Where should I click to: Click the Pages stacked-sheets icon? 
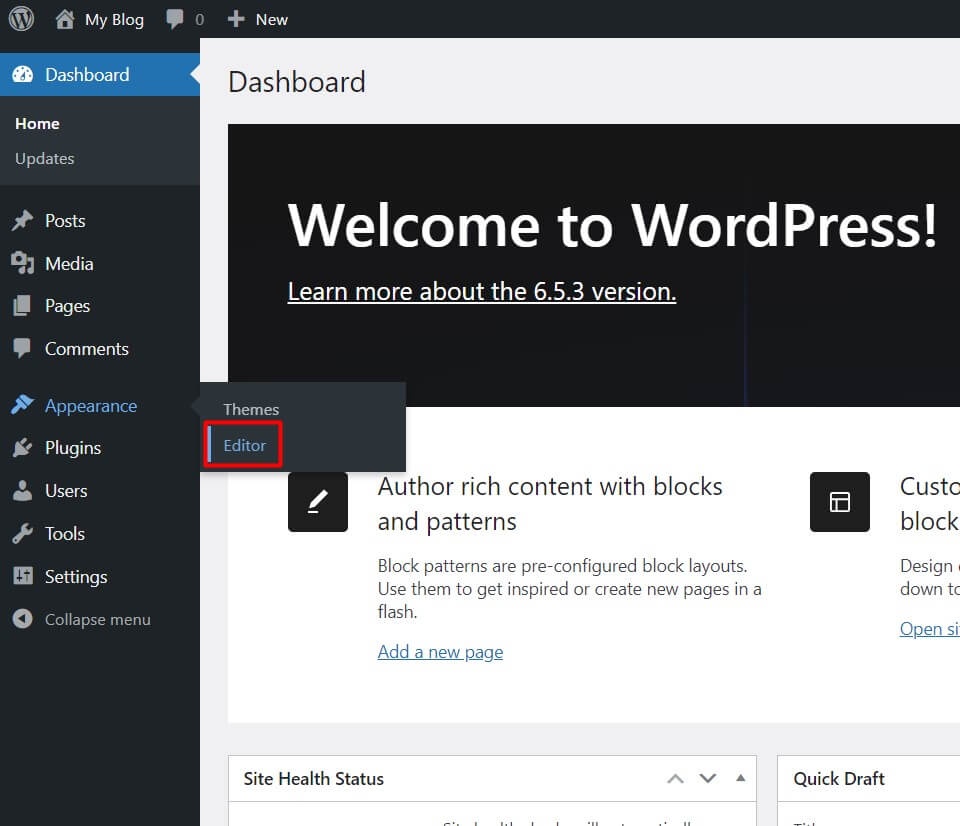(22, 306)
